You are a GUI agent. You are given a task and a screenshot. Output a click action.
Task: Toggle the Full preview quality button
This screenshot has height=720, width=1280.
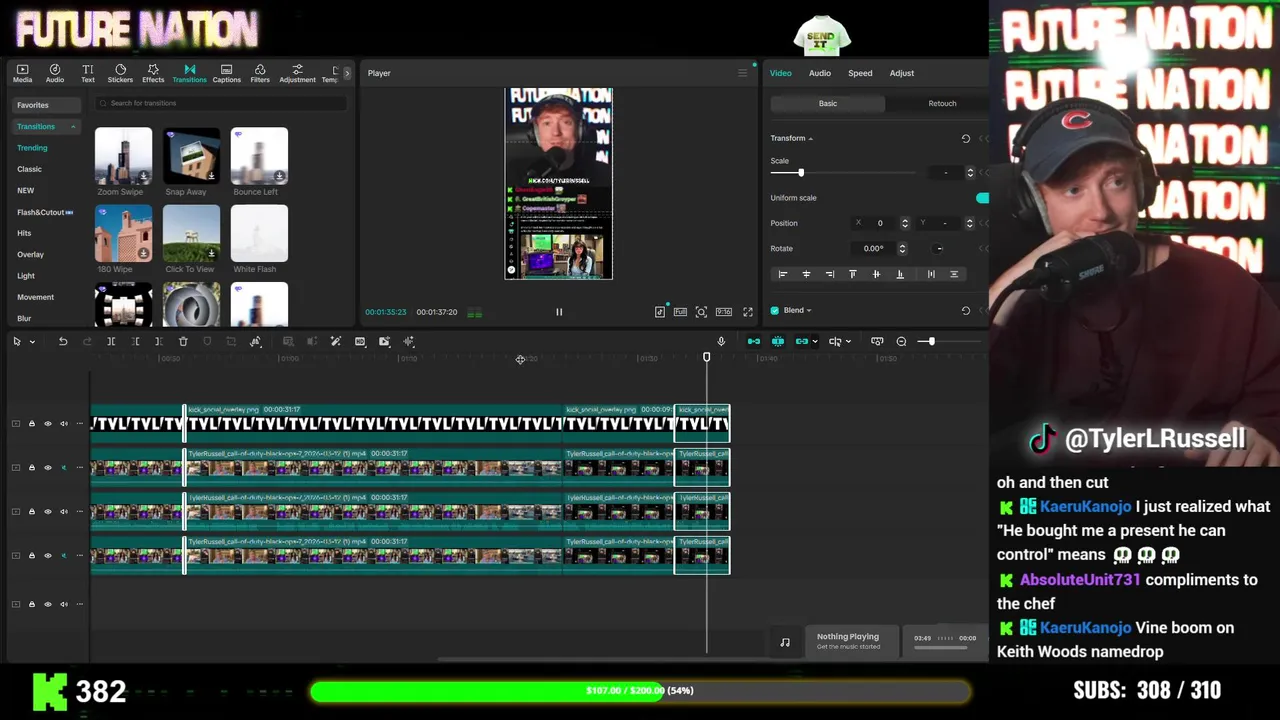(680, 312)
